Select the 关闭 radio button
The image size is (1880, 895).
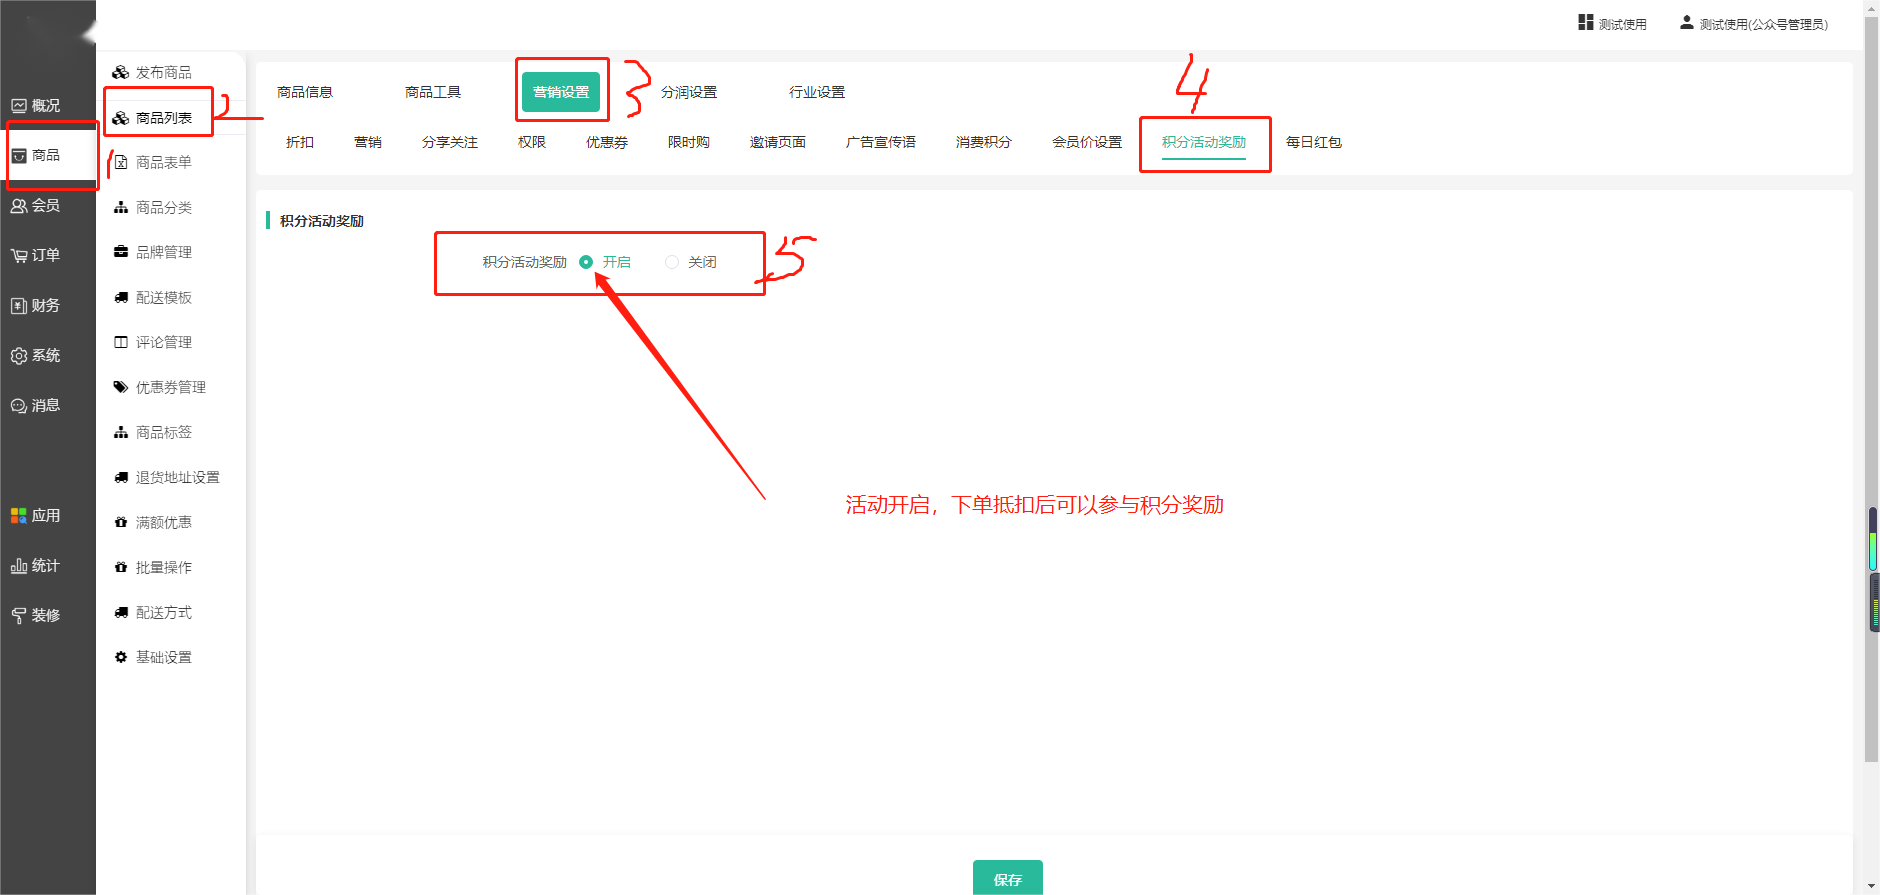pyautogui.click(x=672, y=262)
